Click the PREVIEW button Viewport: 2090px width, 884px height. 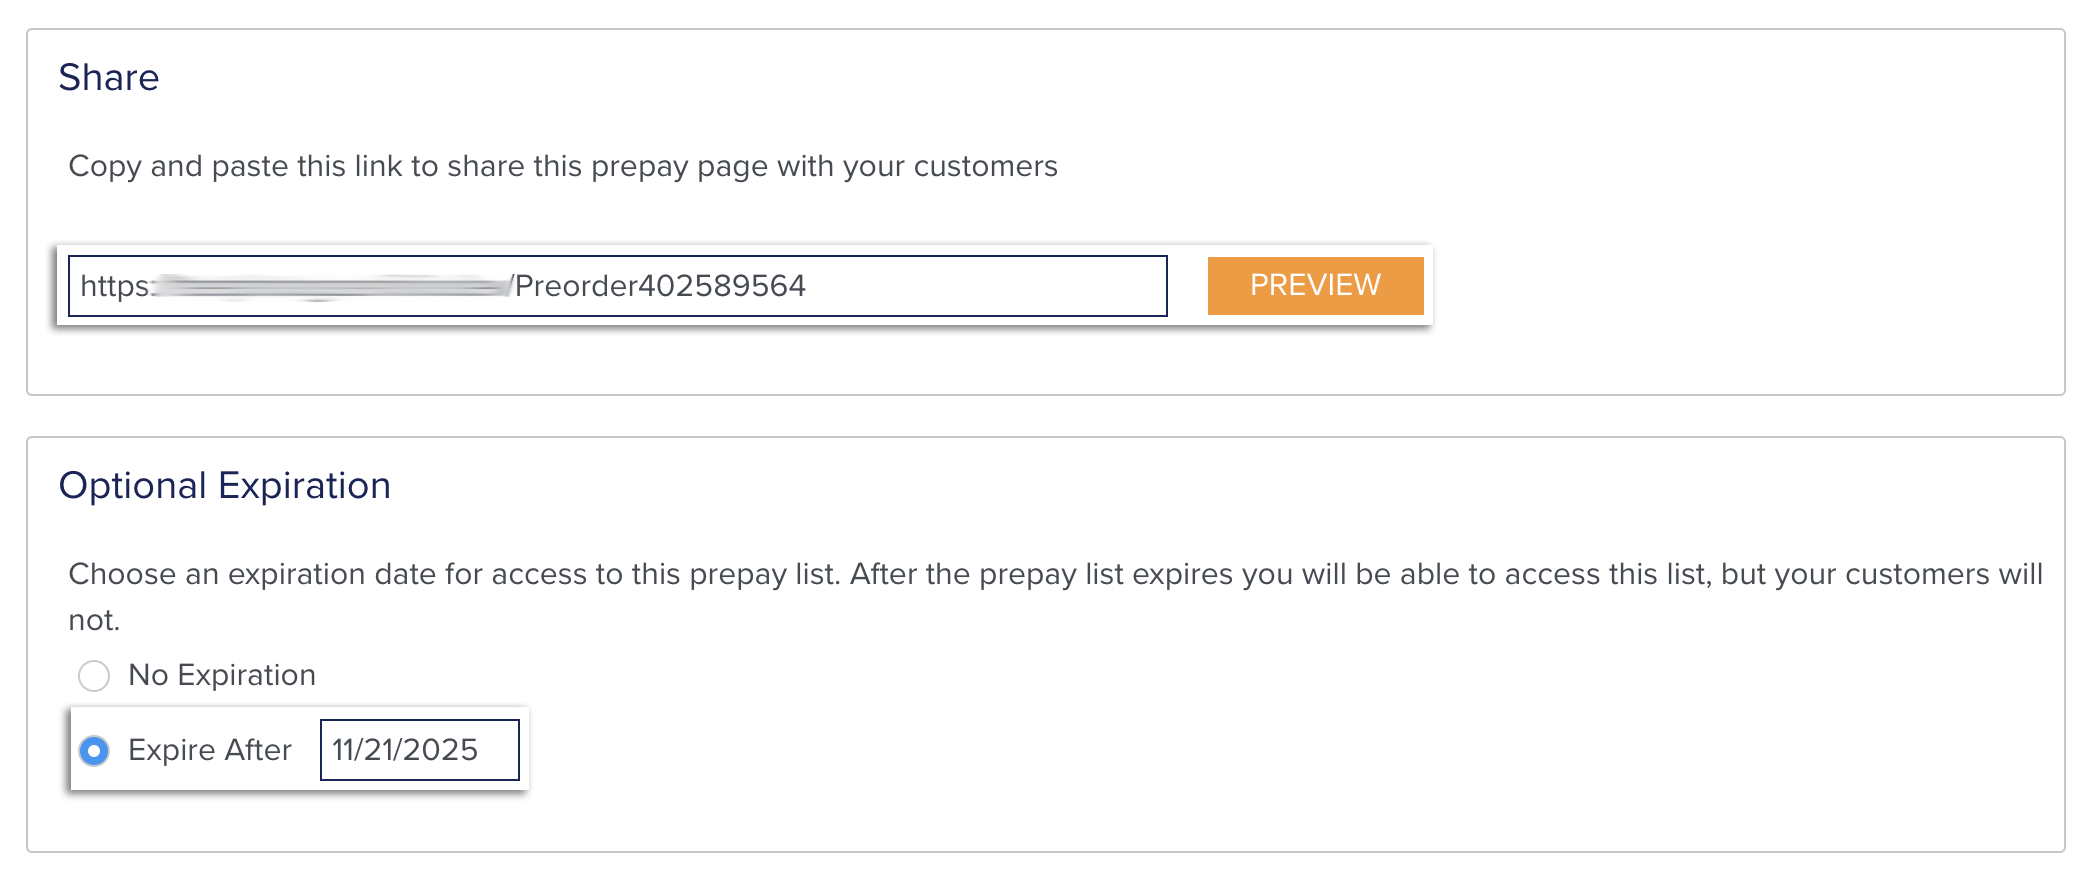(x=1314, y=286)
